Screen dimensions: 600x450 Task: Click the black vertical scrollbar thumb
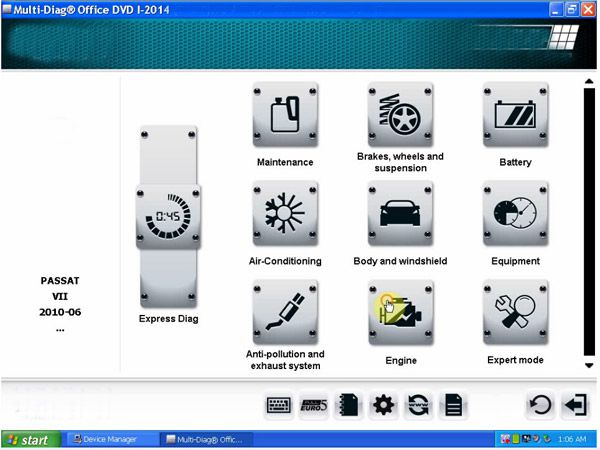tap(589, 222)
